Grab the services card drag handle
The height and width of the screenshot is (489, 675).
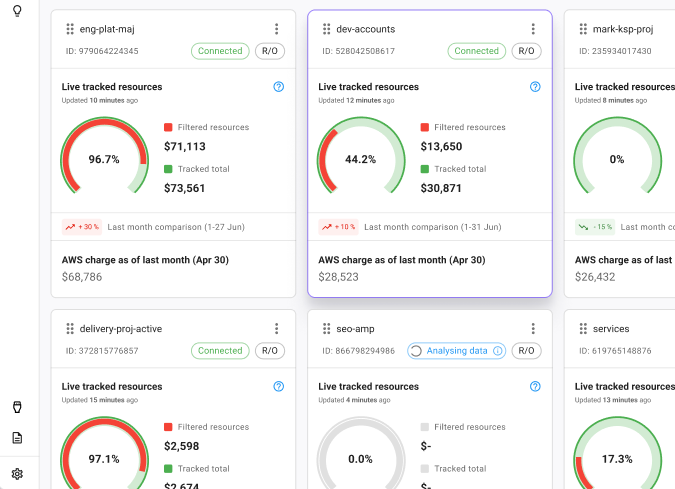click(x=583, y=328)
